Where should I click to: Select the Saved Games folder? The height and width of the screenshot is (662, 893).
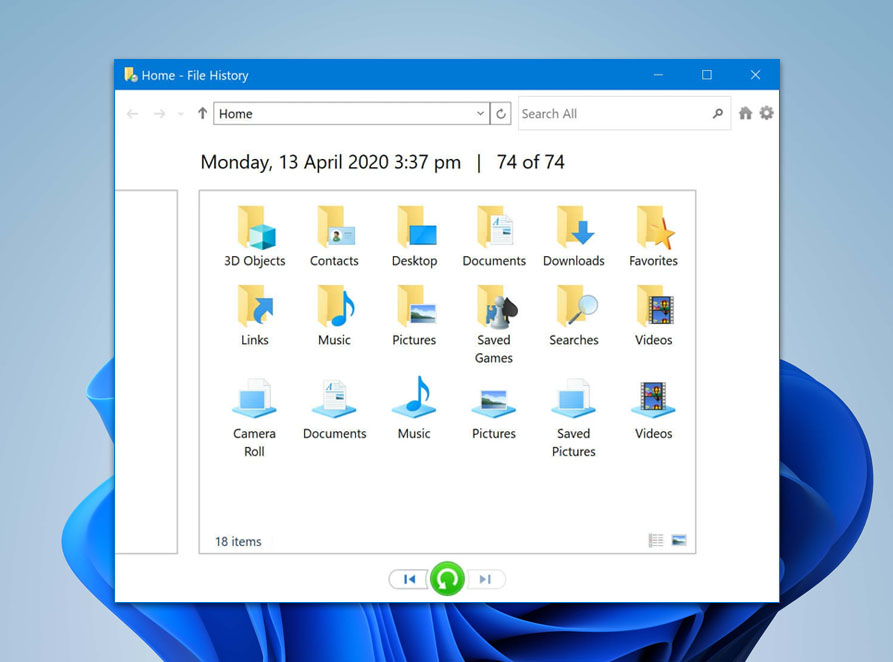tap(494, 325)
